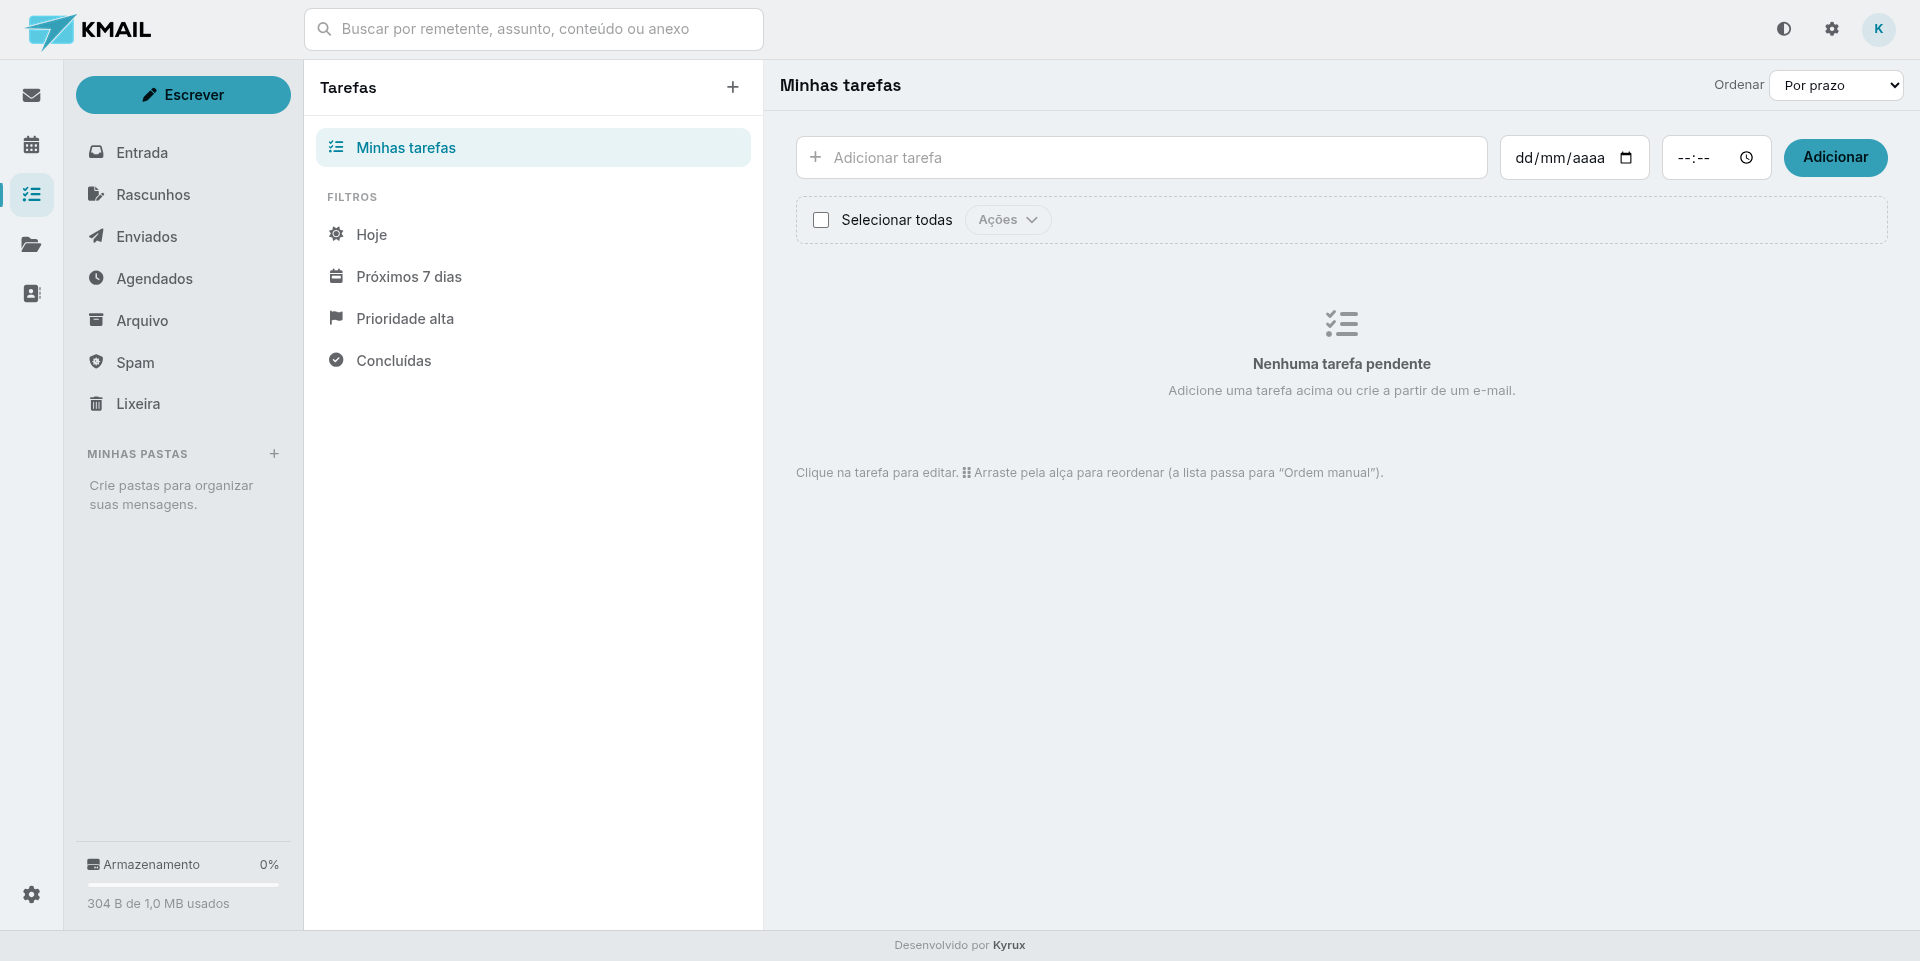The image size is (1920, 961).
Task: Click the 'Nenhuma tarefa pendente' heading
Action: coord(1341,365)
